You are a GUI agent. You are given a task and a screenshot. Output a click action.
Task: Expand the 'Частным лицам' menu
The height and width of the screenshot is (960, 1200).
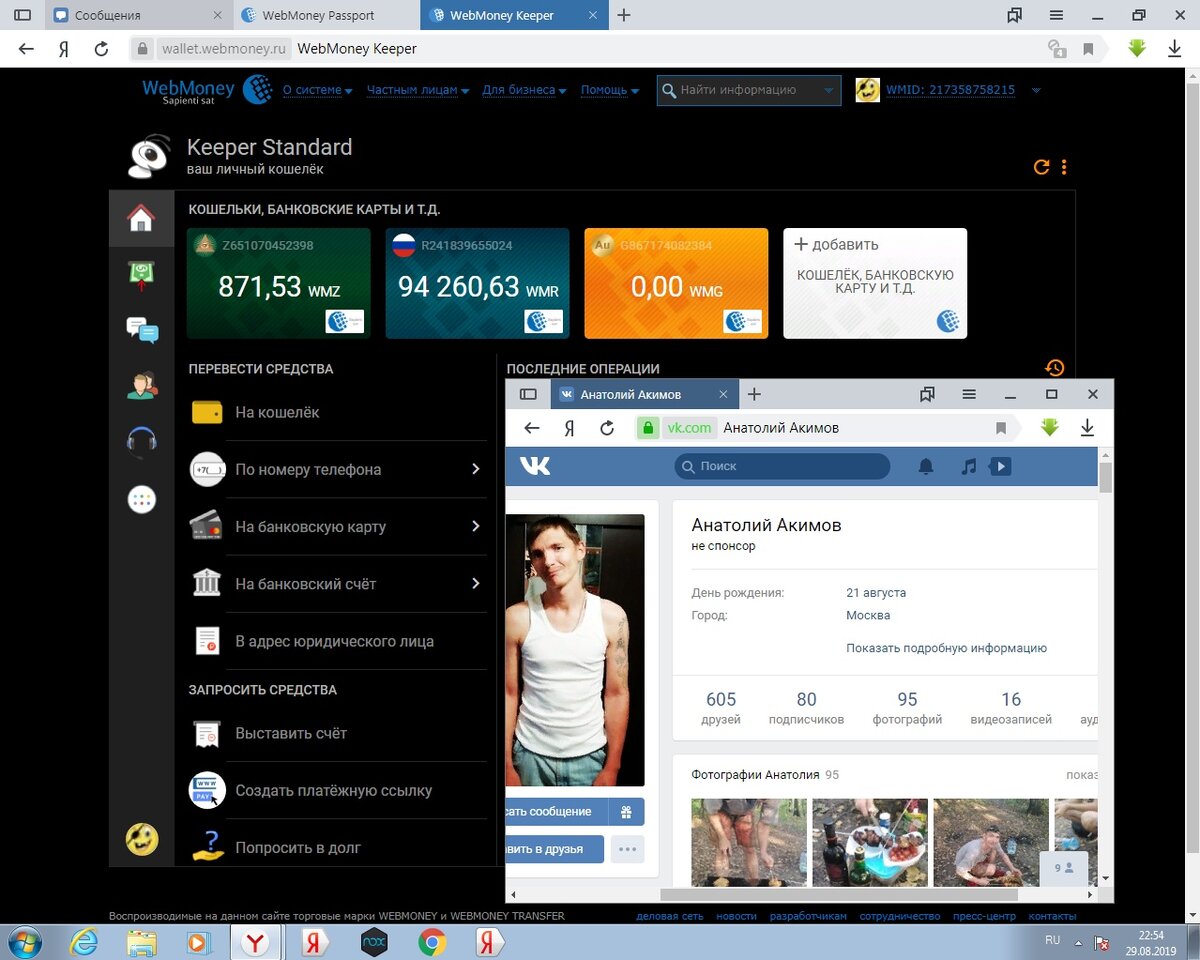click(x=418, y=90)
